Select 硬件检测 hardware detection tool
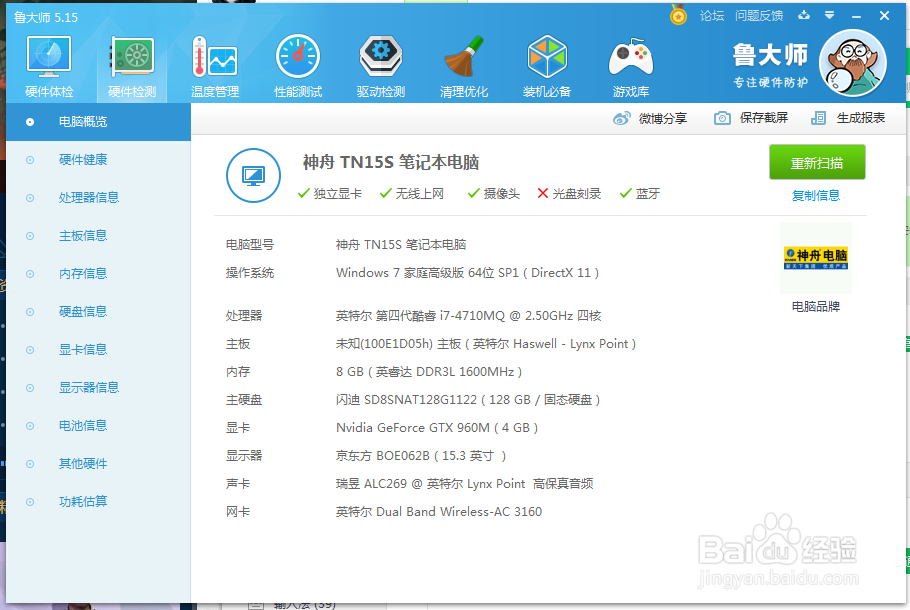Viewport: 910px width, 610px height. click(x=132, y=66)
